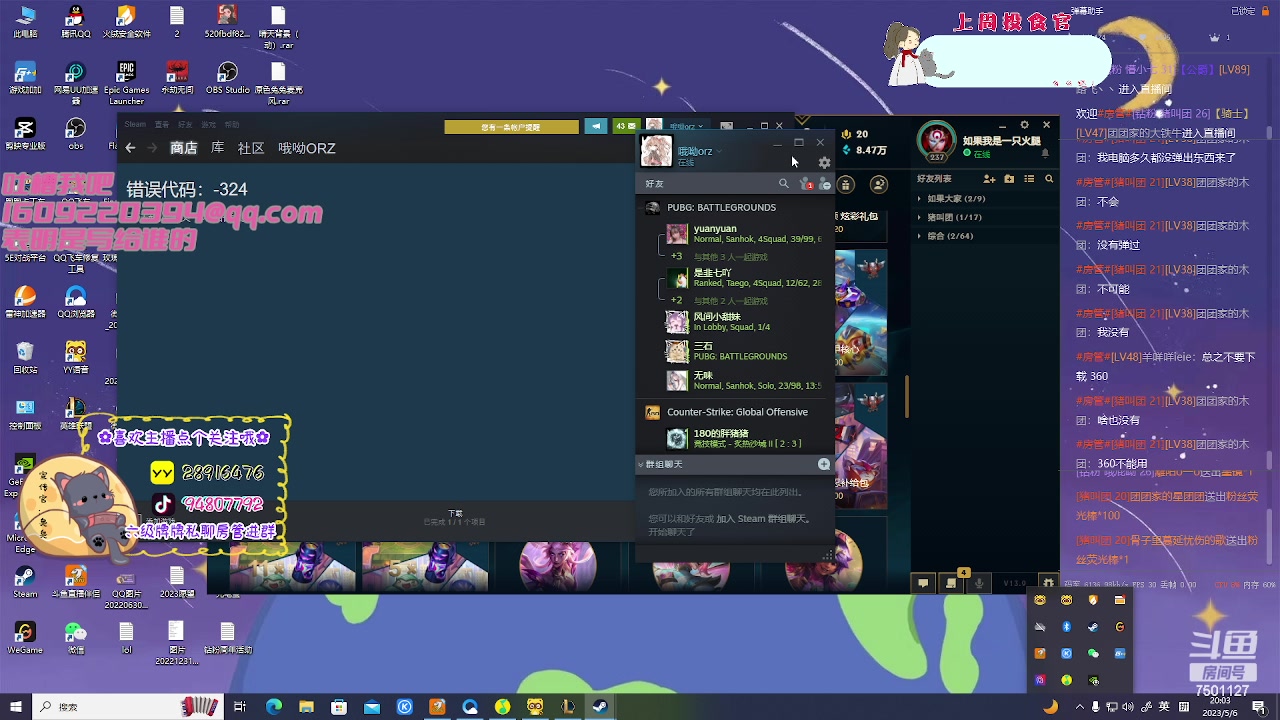Open Microsoft Edge from taskbar
The width and height of the screenshot is (1280, 720).
tap(273, 707)
